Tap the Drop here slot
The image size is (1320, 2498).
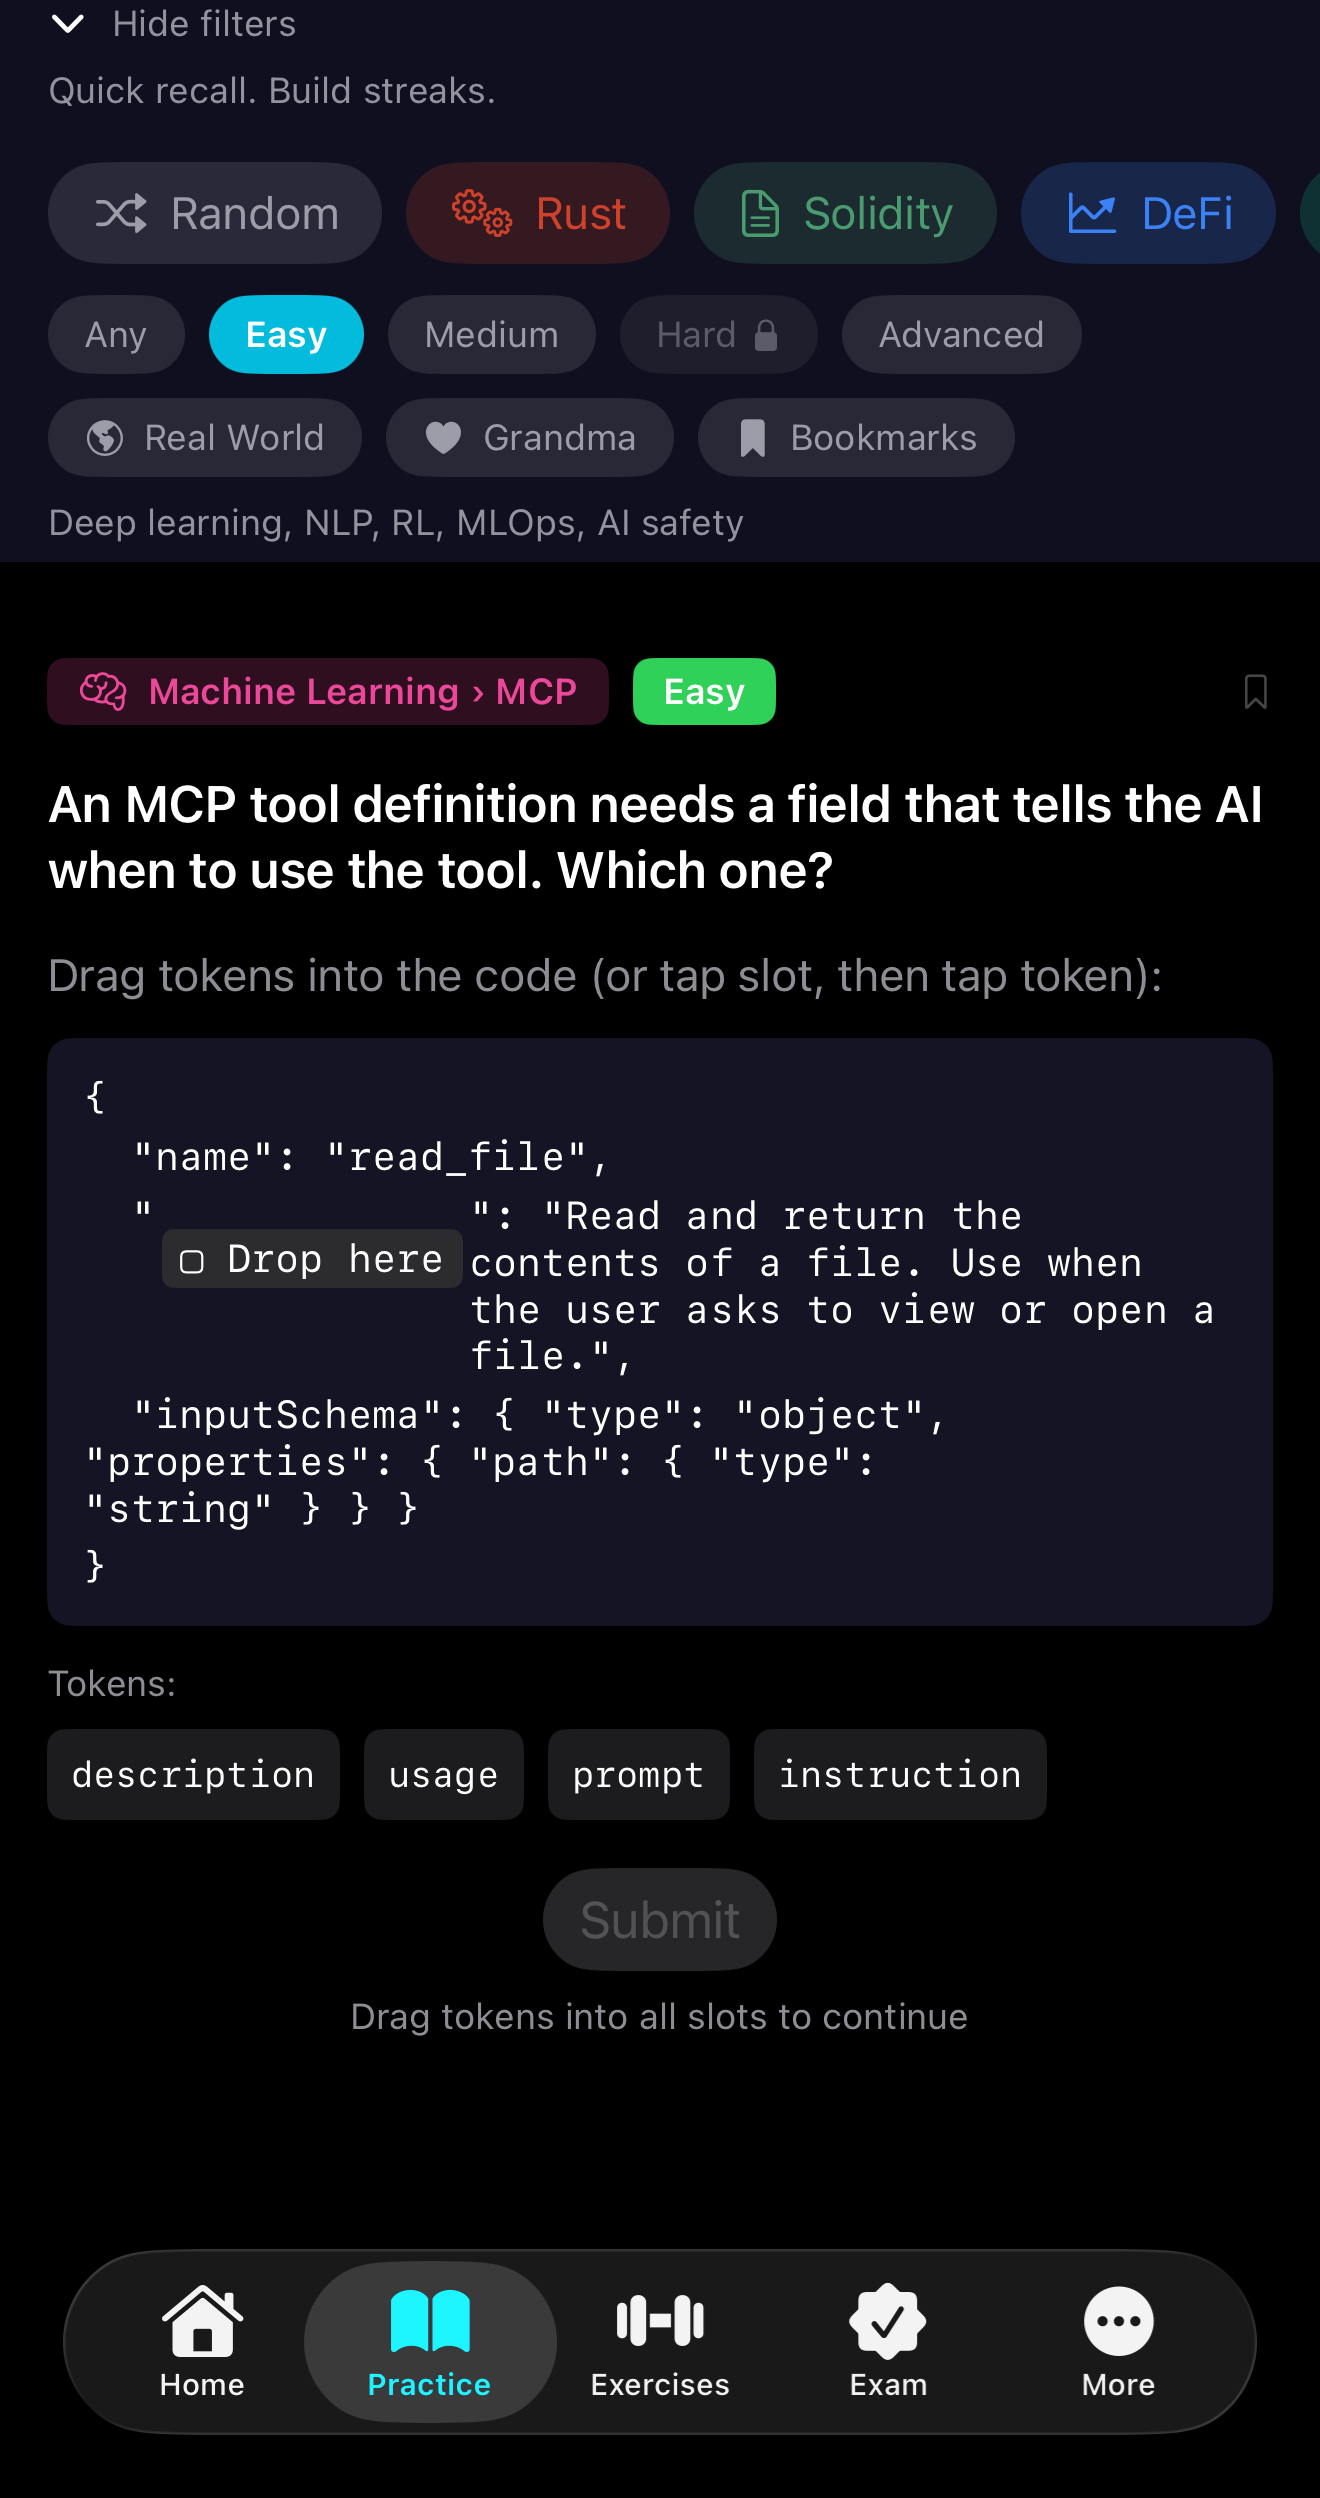pos(311,1258)
